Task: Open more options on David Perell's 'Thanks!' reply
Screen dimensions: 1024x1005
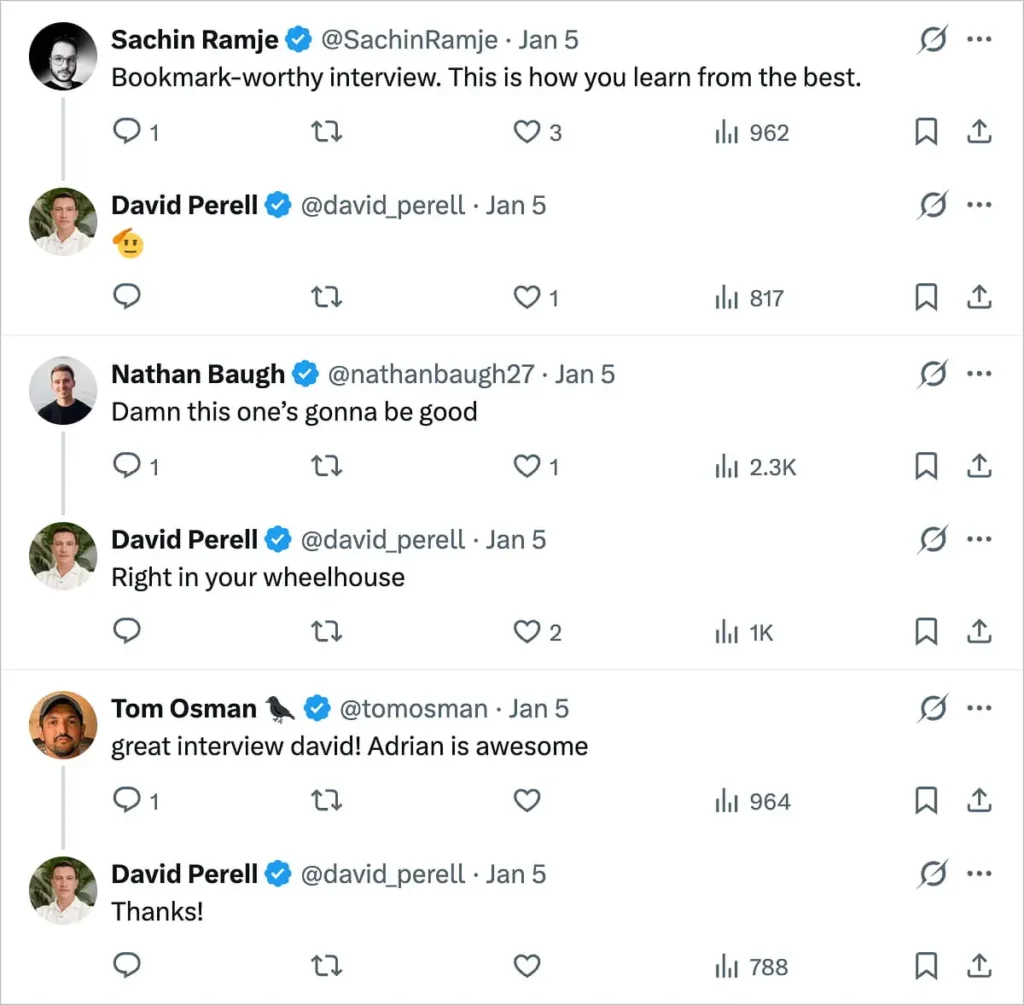Action: [979, 873]
